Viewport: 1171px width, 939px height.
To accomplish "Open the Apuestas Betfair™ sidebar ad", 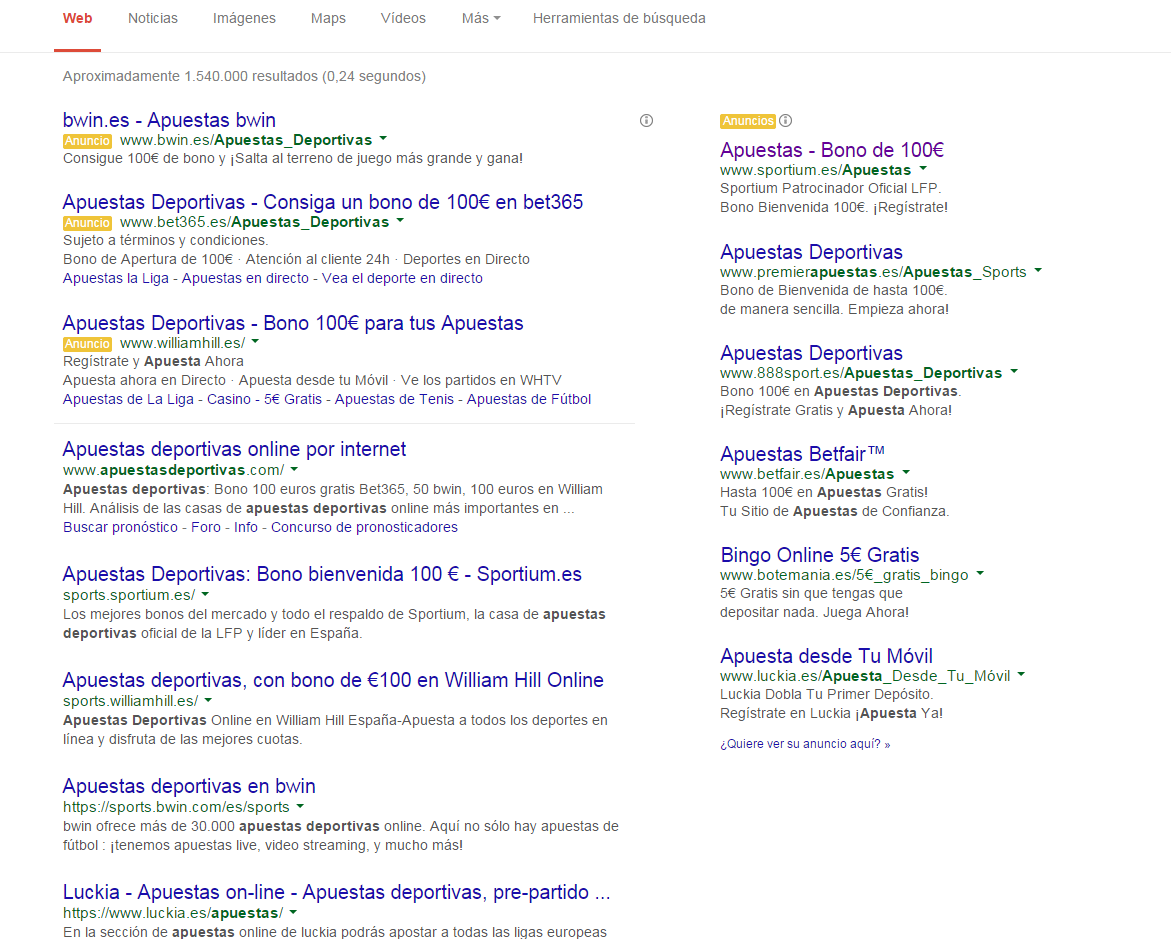I will (803, 454).
